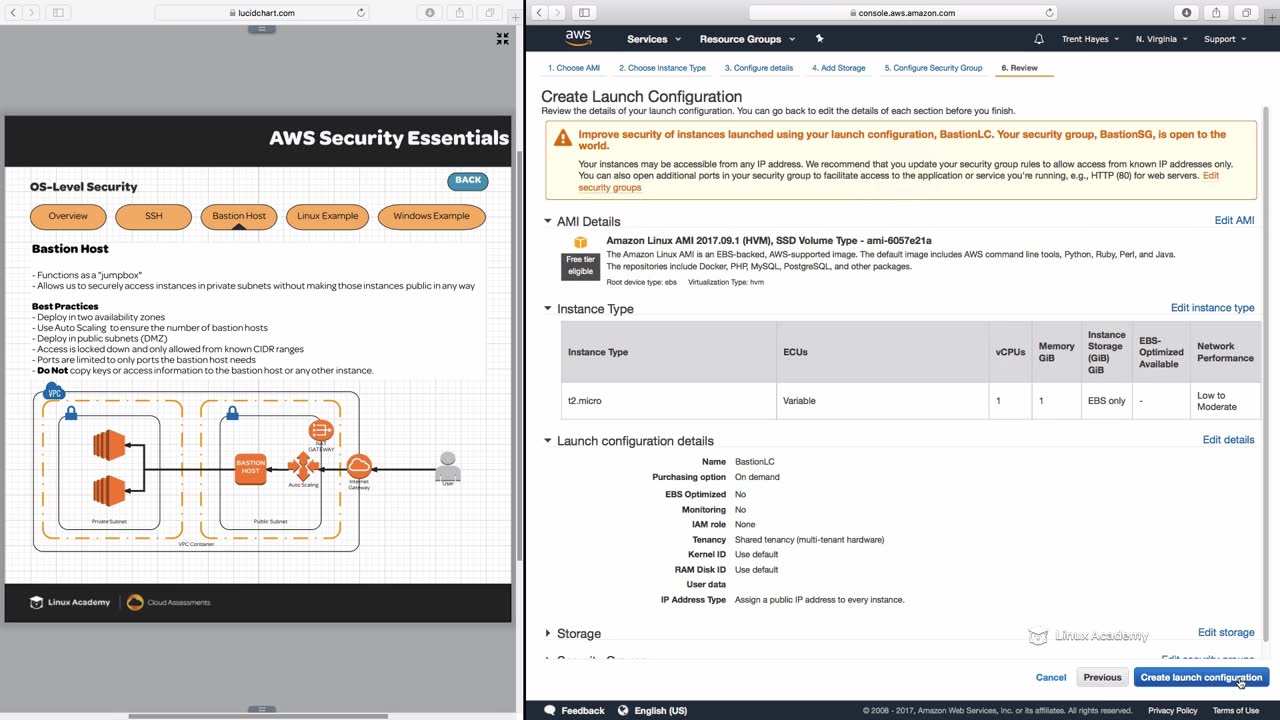This screenshot has width=1280, height=720.
Task: Go forward in the lucidchart.com Safari window
Action: [x=31, y=13]
